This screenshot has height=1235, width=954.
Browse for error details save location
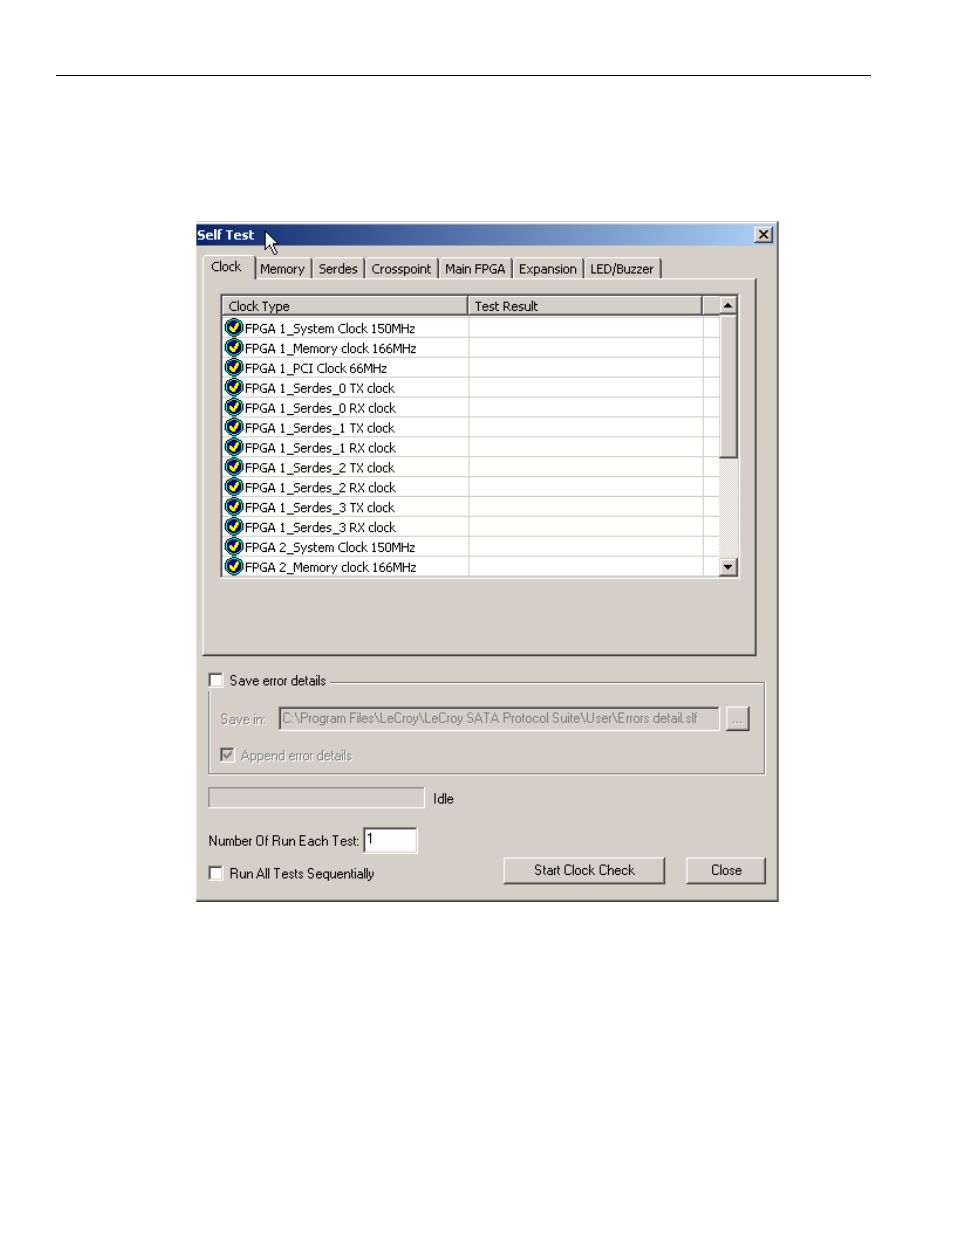(x=738, y=718)
